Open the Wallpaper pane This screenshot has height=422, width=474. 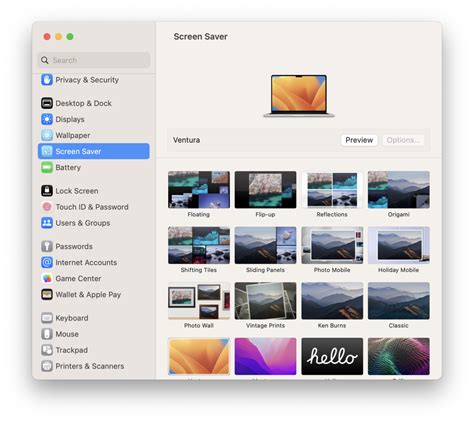click(x=73, y=135)
